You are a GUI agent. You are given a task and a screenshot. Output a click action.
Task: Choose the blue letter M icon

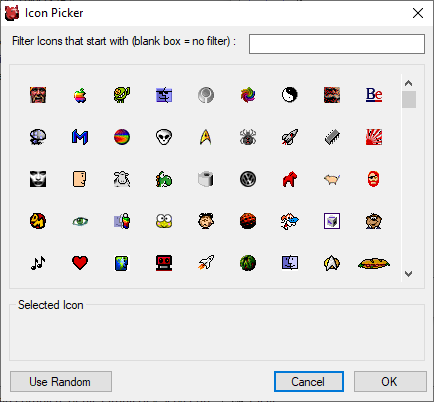[80, 137]
